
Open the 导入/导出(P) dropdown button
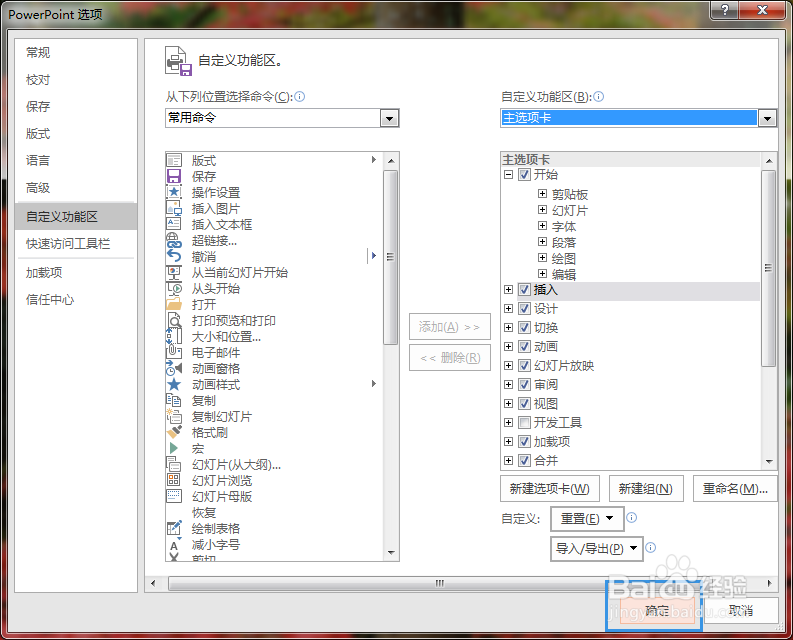596,549
